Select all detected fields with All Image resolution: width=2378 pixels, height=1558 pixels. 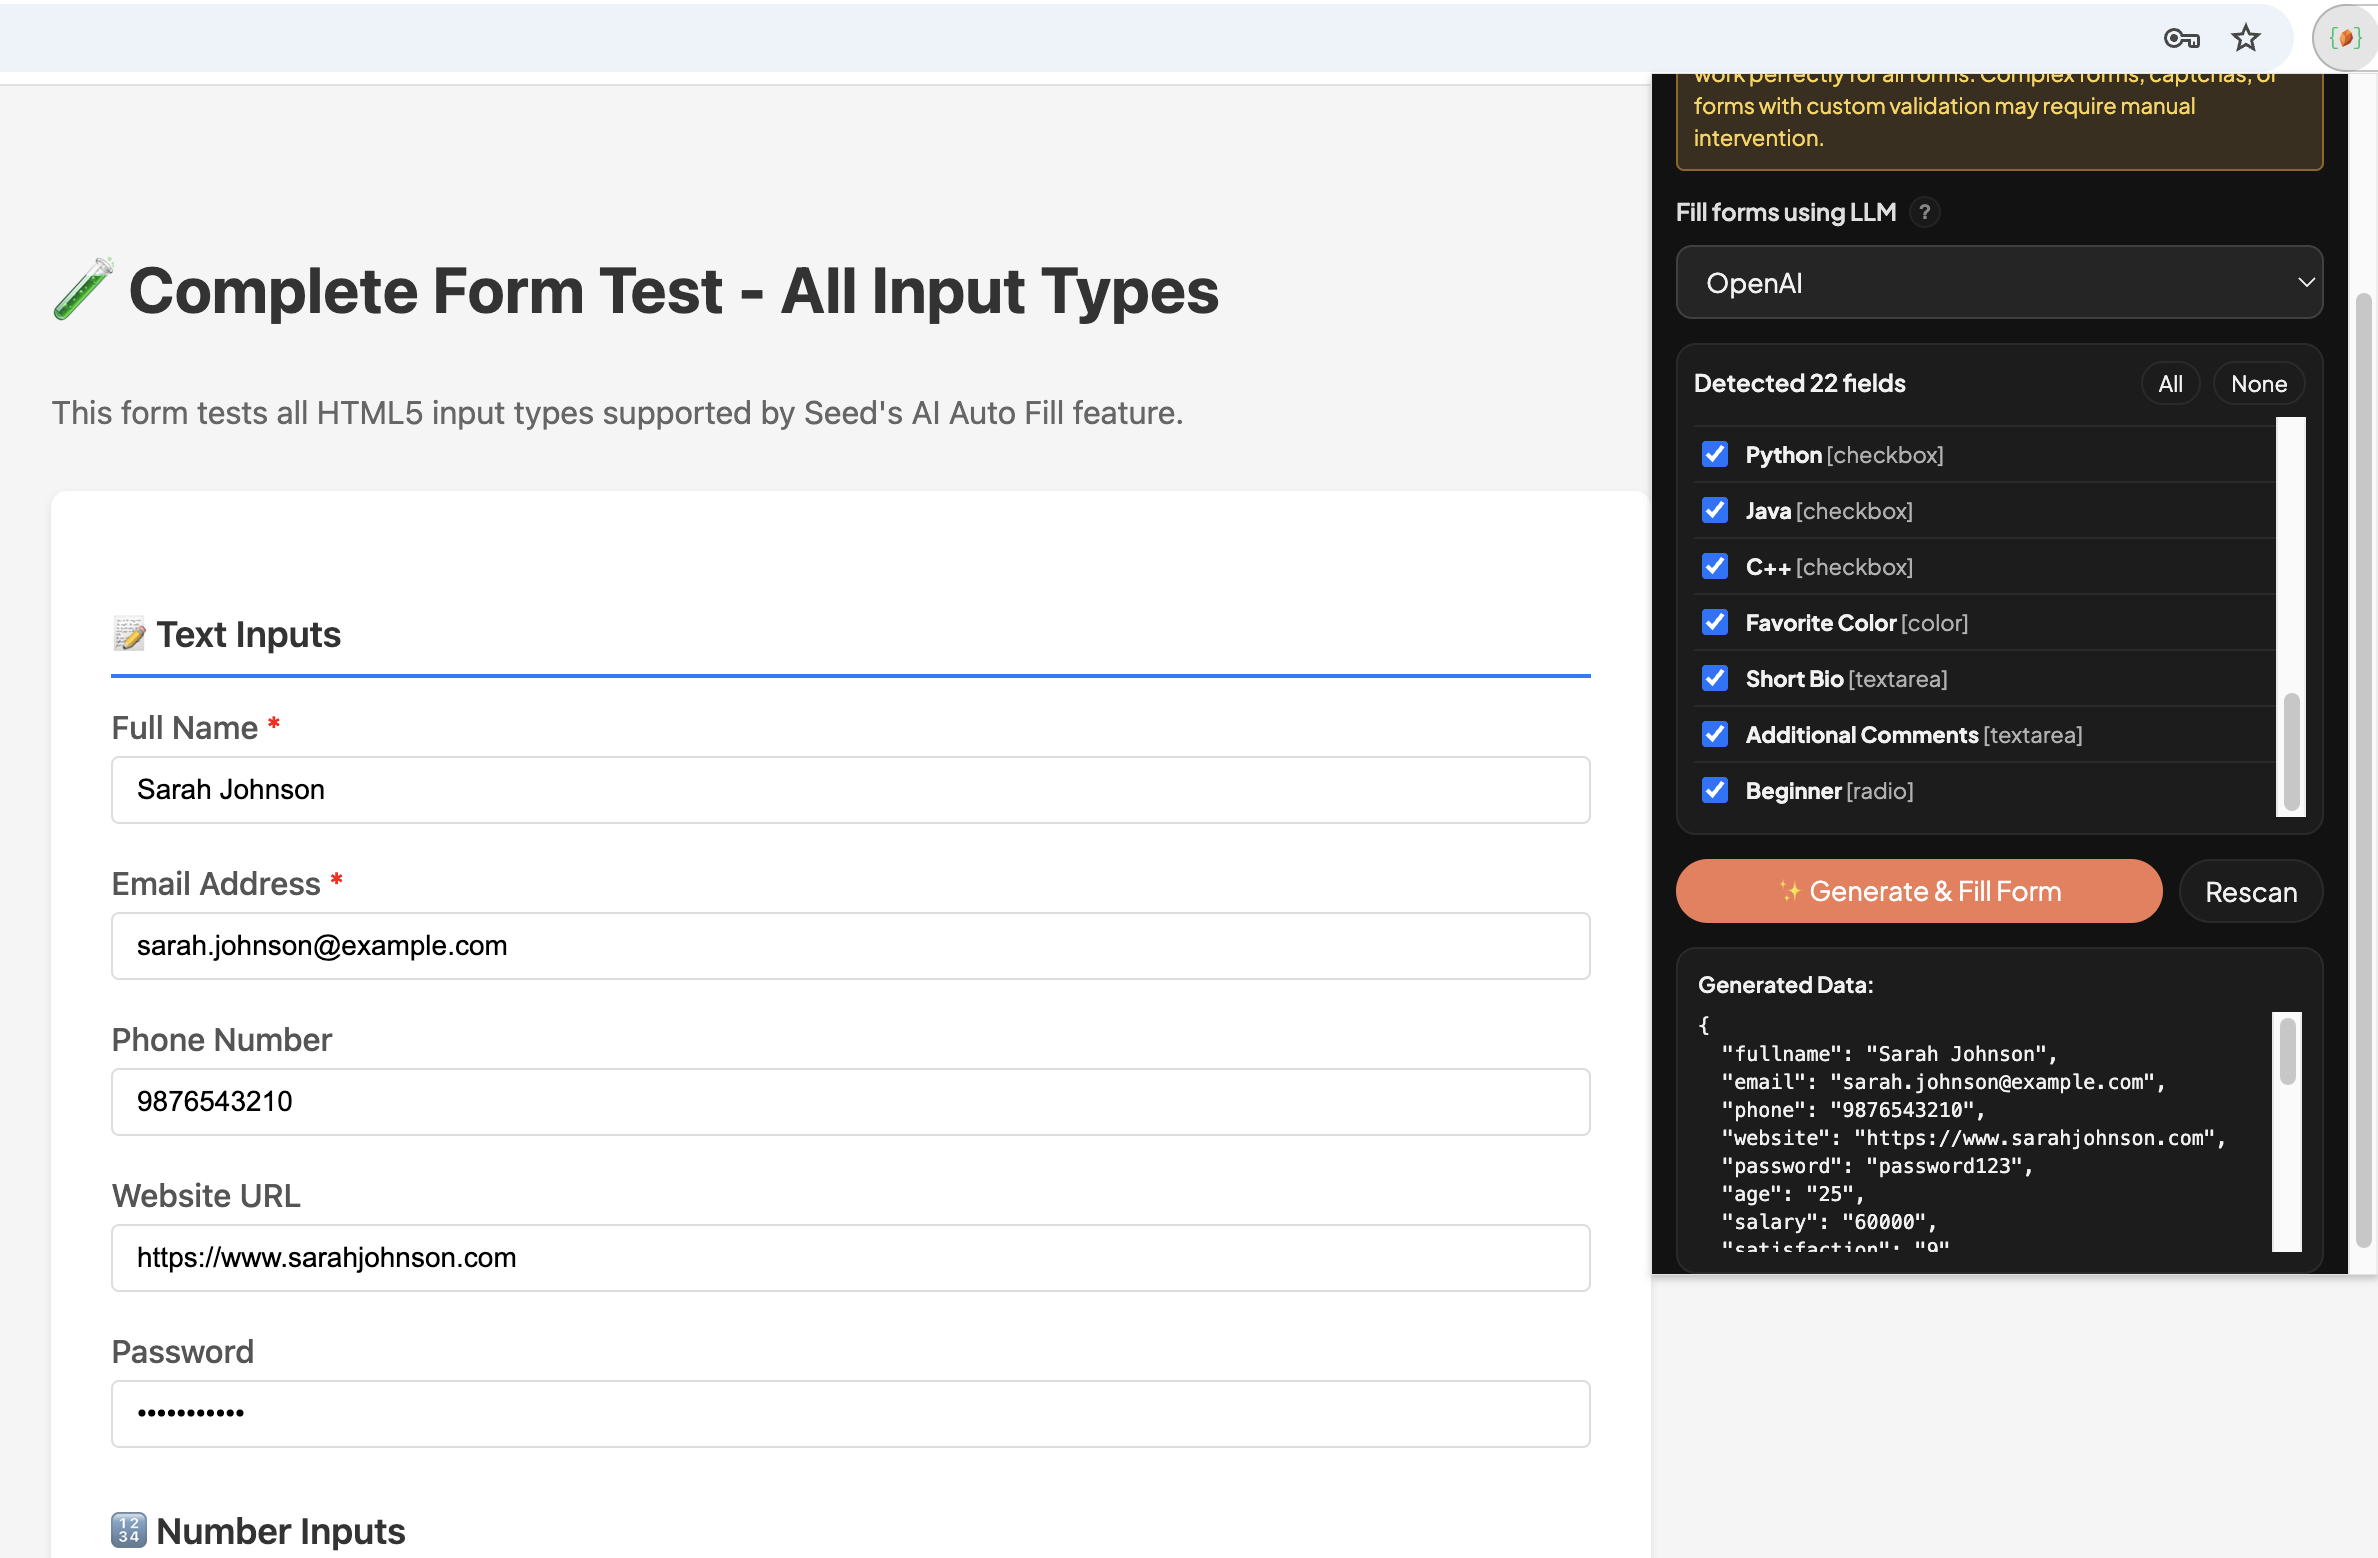[2170, 383]
